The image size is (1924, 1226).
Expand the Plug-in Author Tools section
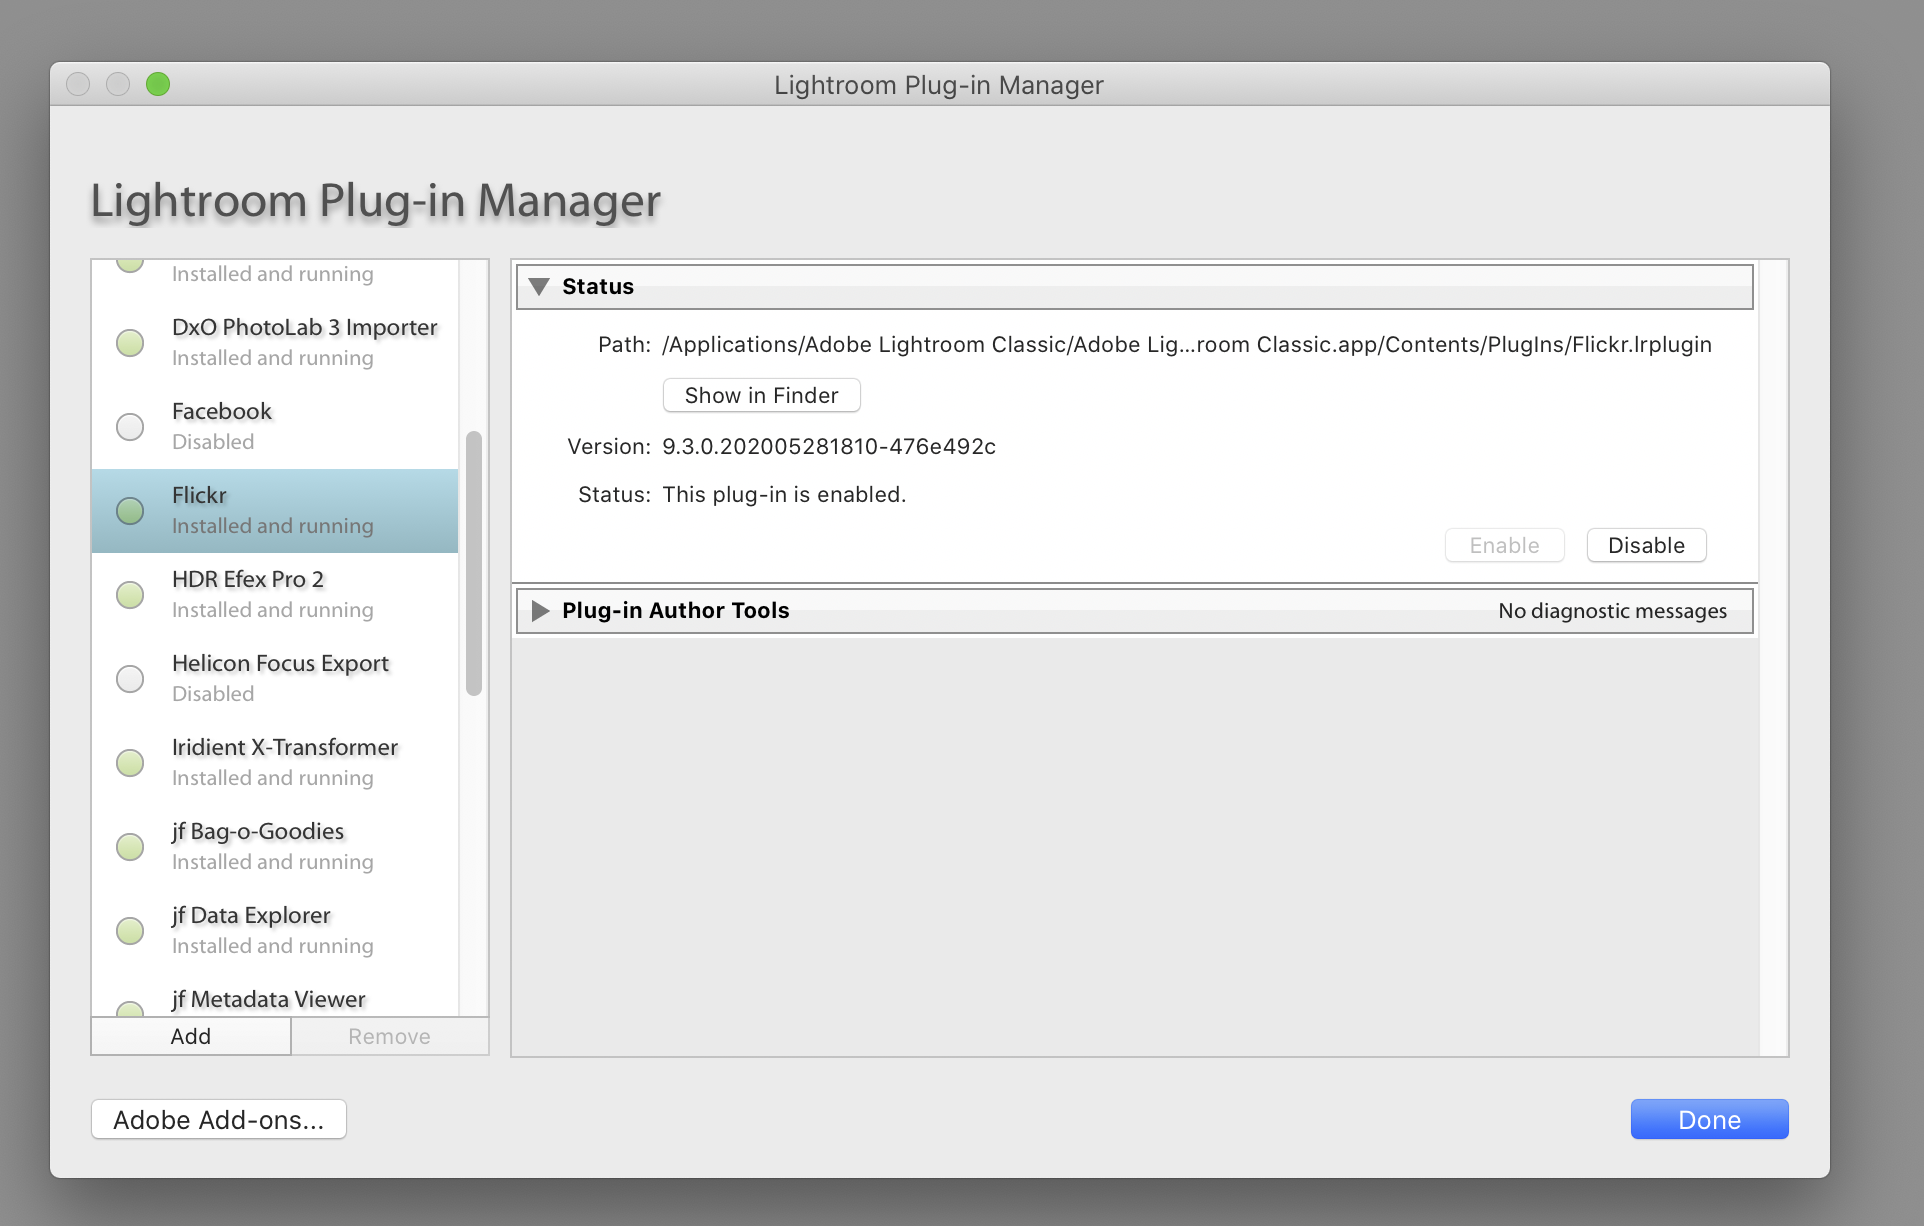[x=541, y=610]
